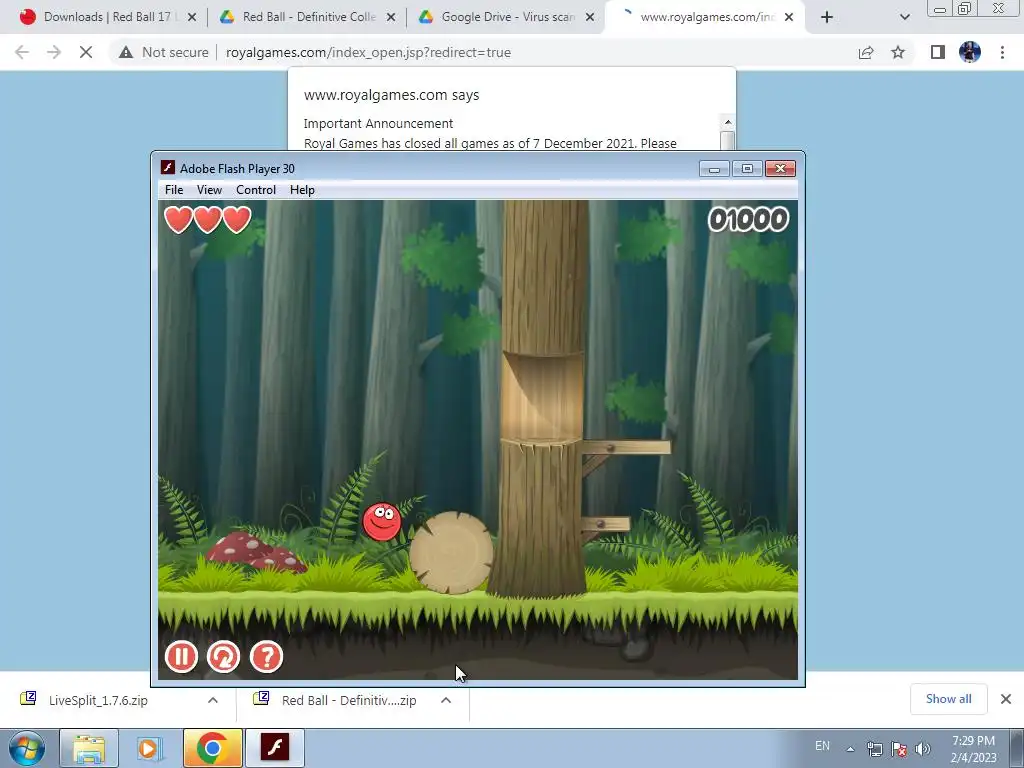Click the royalgames.com address bar URL

[x=368, y=52]
